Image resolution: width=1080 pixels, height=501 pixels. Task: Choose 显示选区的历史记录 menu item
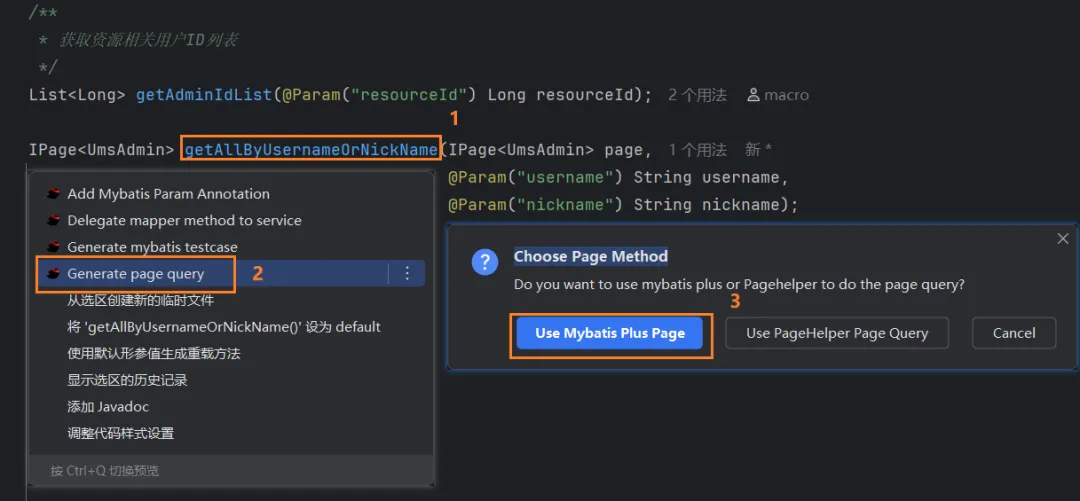point(127,380)
